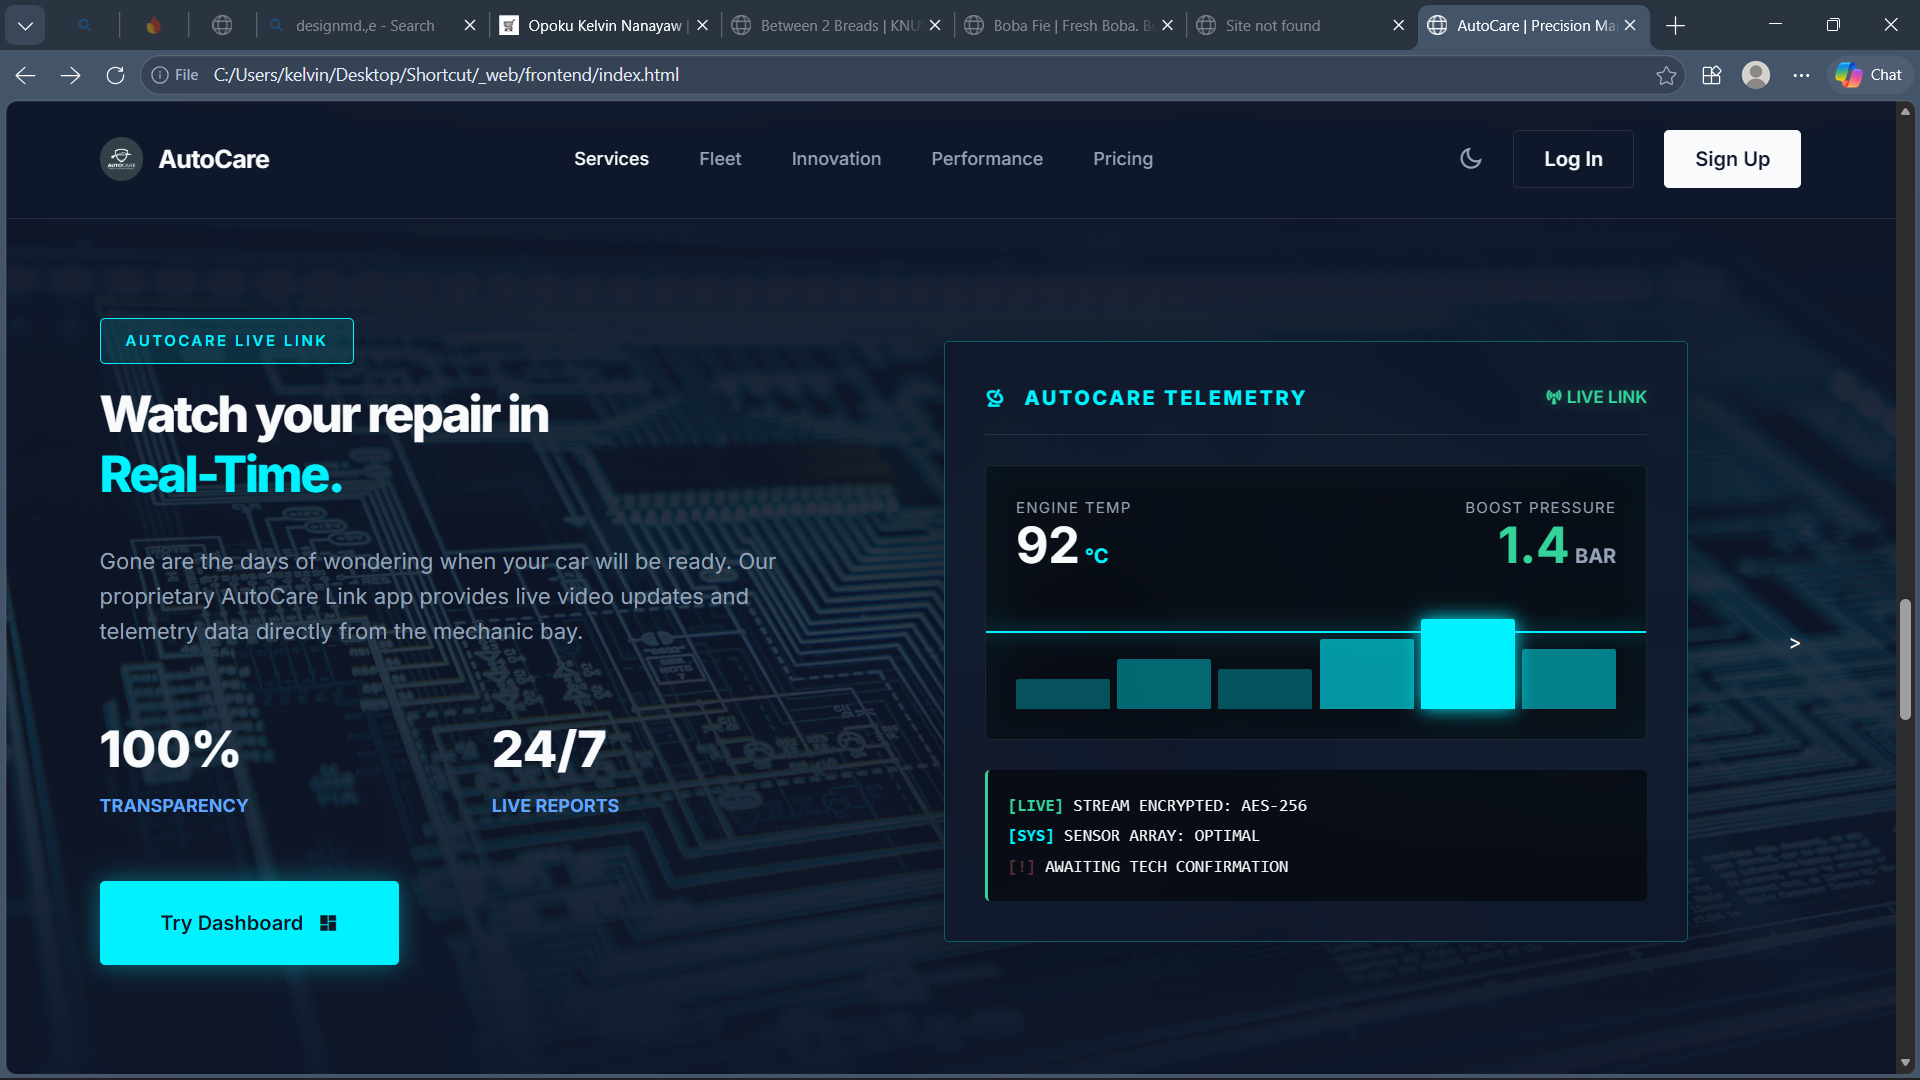The height and width of the screenshot is (1080, 1920).
Task: Switch to designmd..e - Search tab
Action: [364, 26]
